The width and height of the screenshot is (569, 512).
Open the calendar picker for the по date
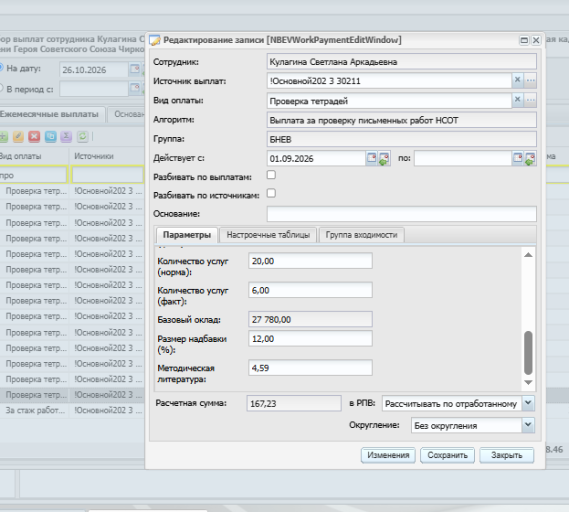point(518,158)
